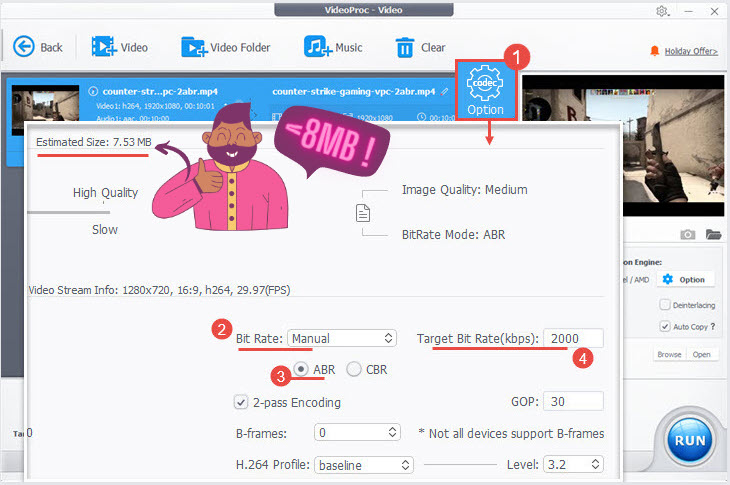This screenshot has width=730, height=485.
Task: Adjust the High Quality slider
Action: pos(68,212)
